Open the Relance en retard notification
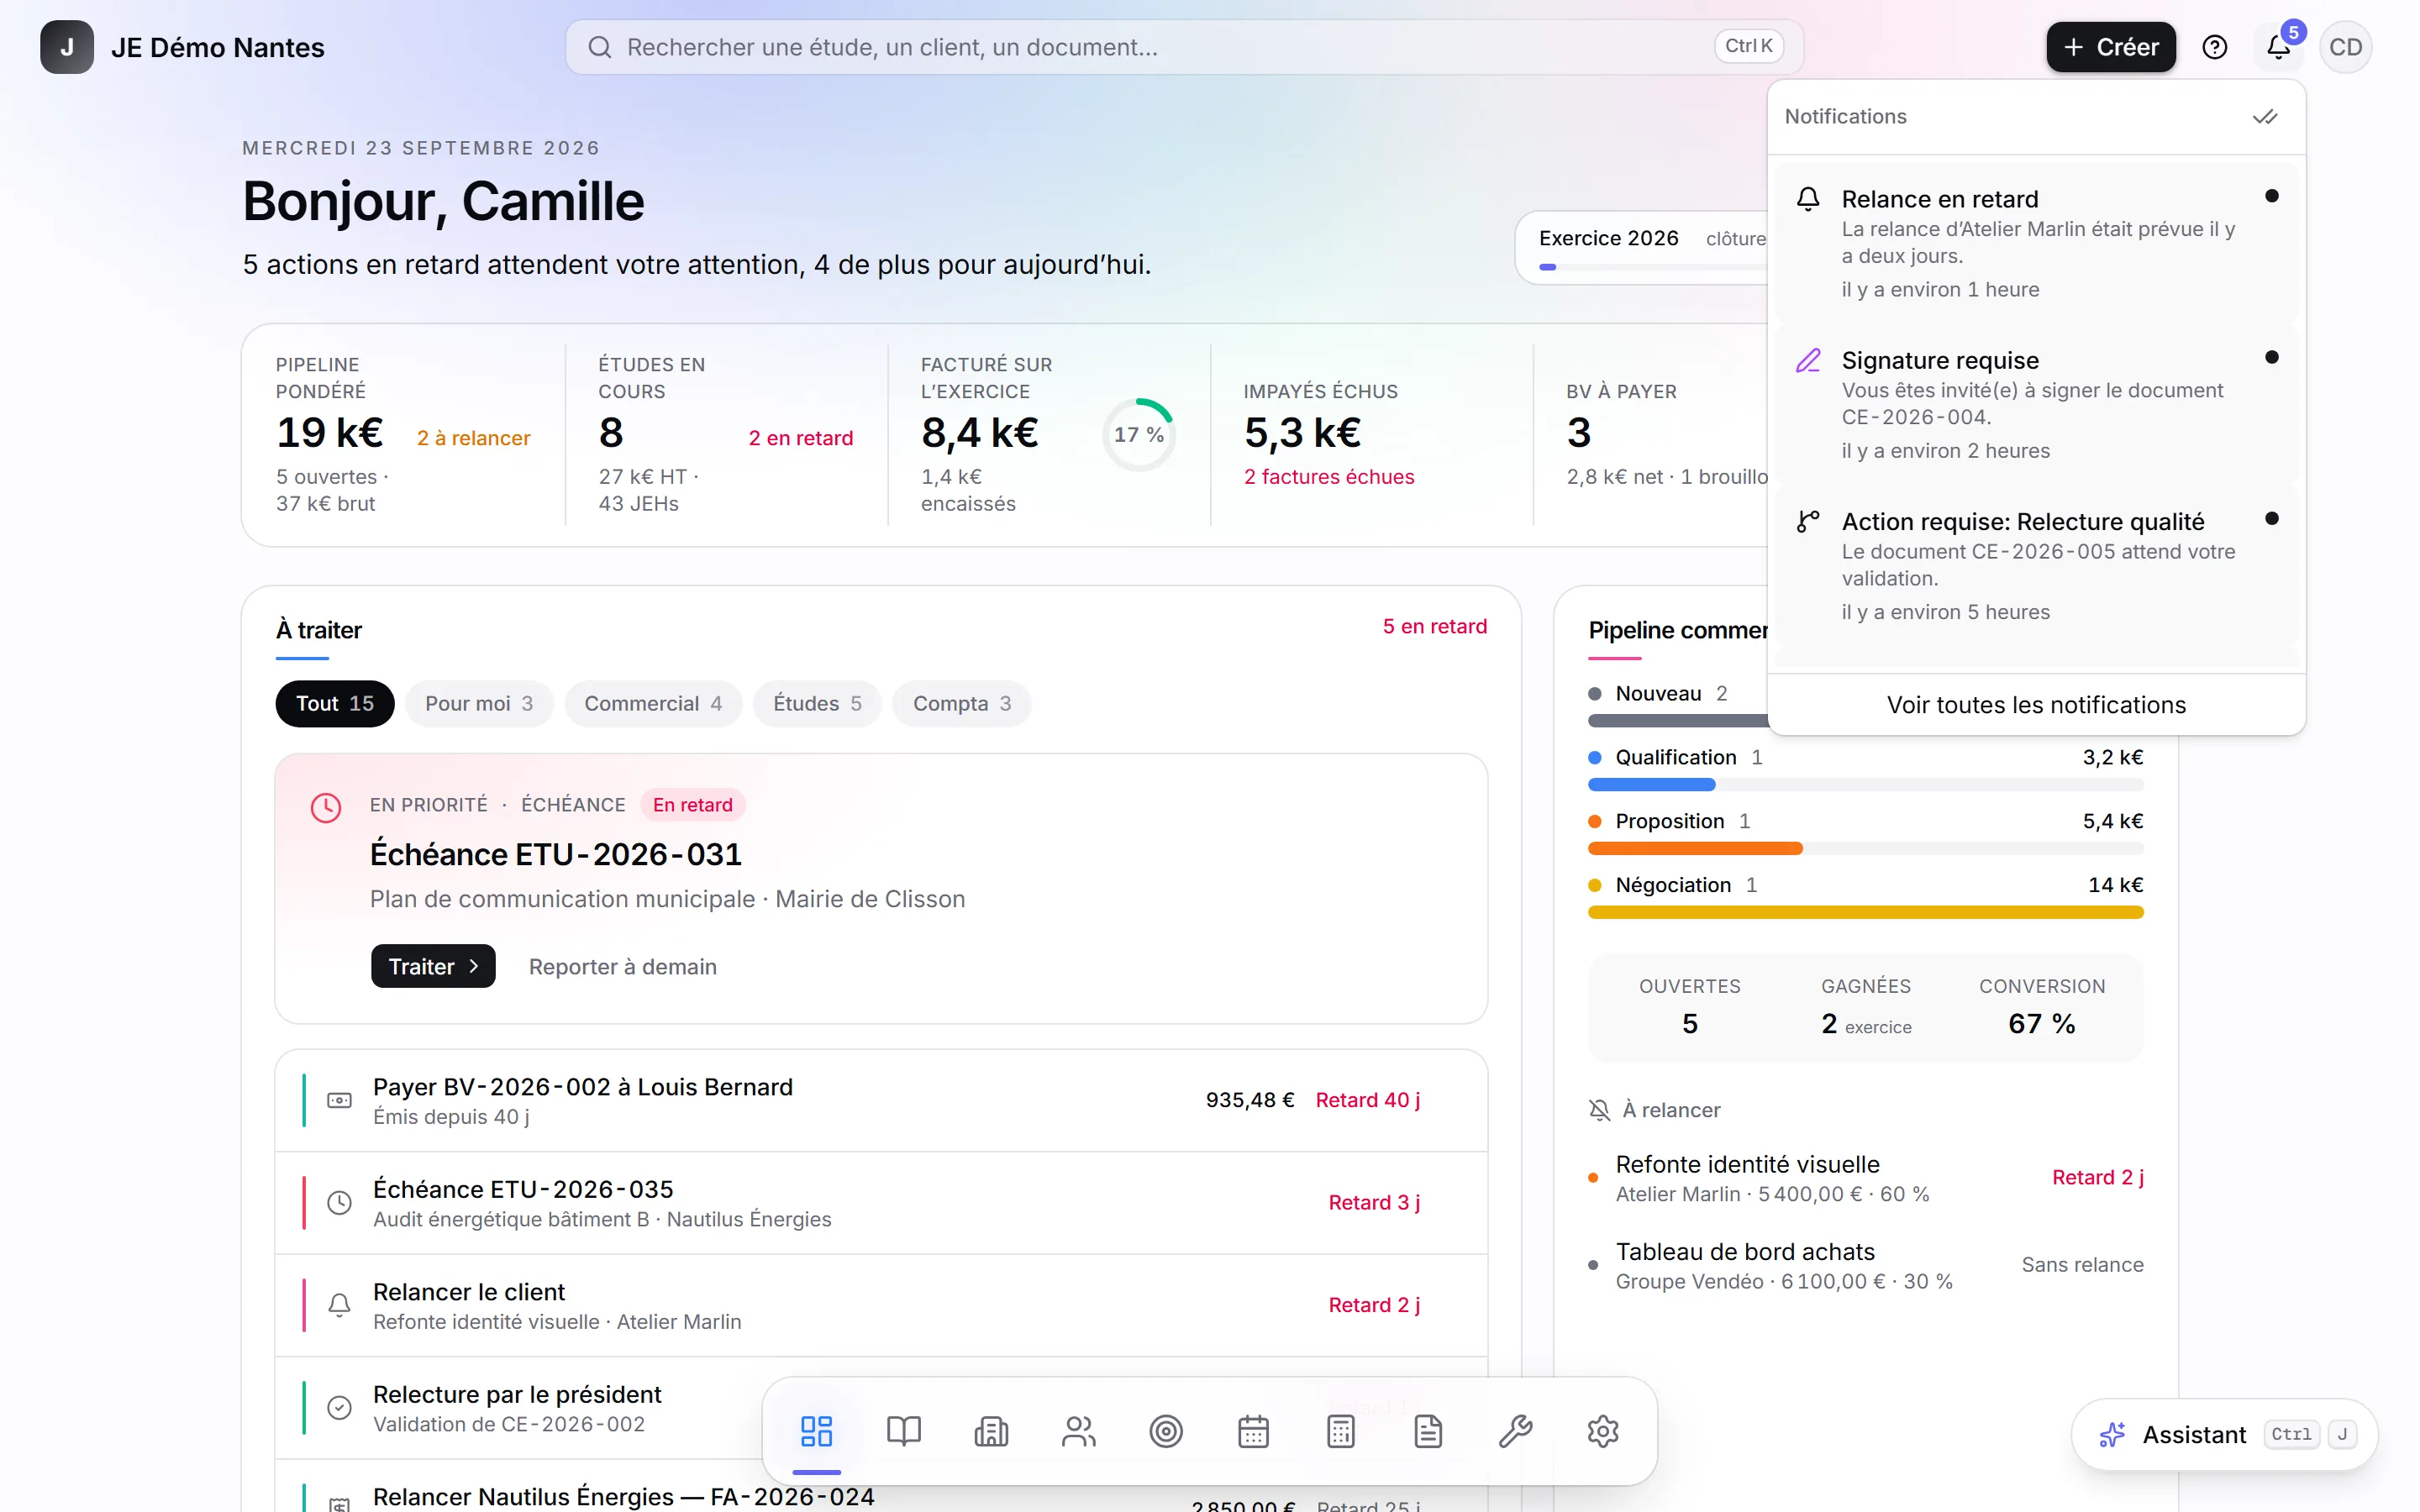The width and height of the screenshot is (2420, 1512). pyautogui.click(x=2036, y=243)
